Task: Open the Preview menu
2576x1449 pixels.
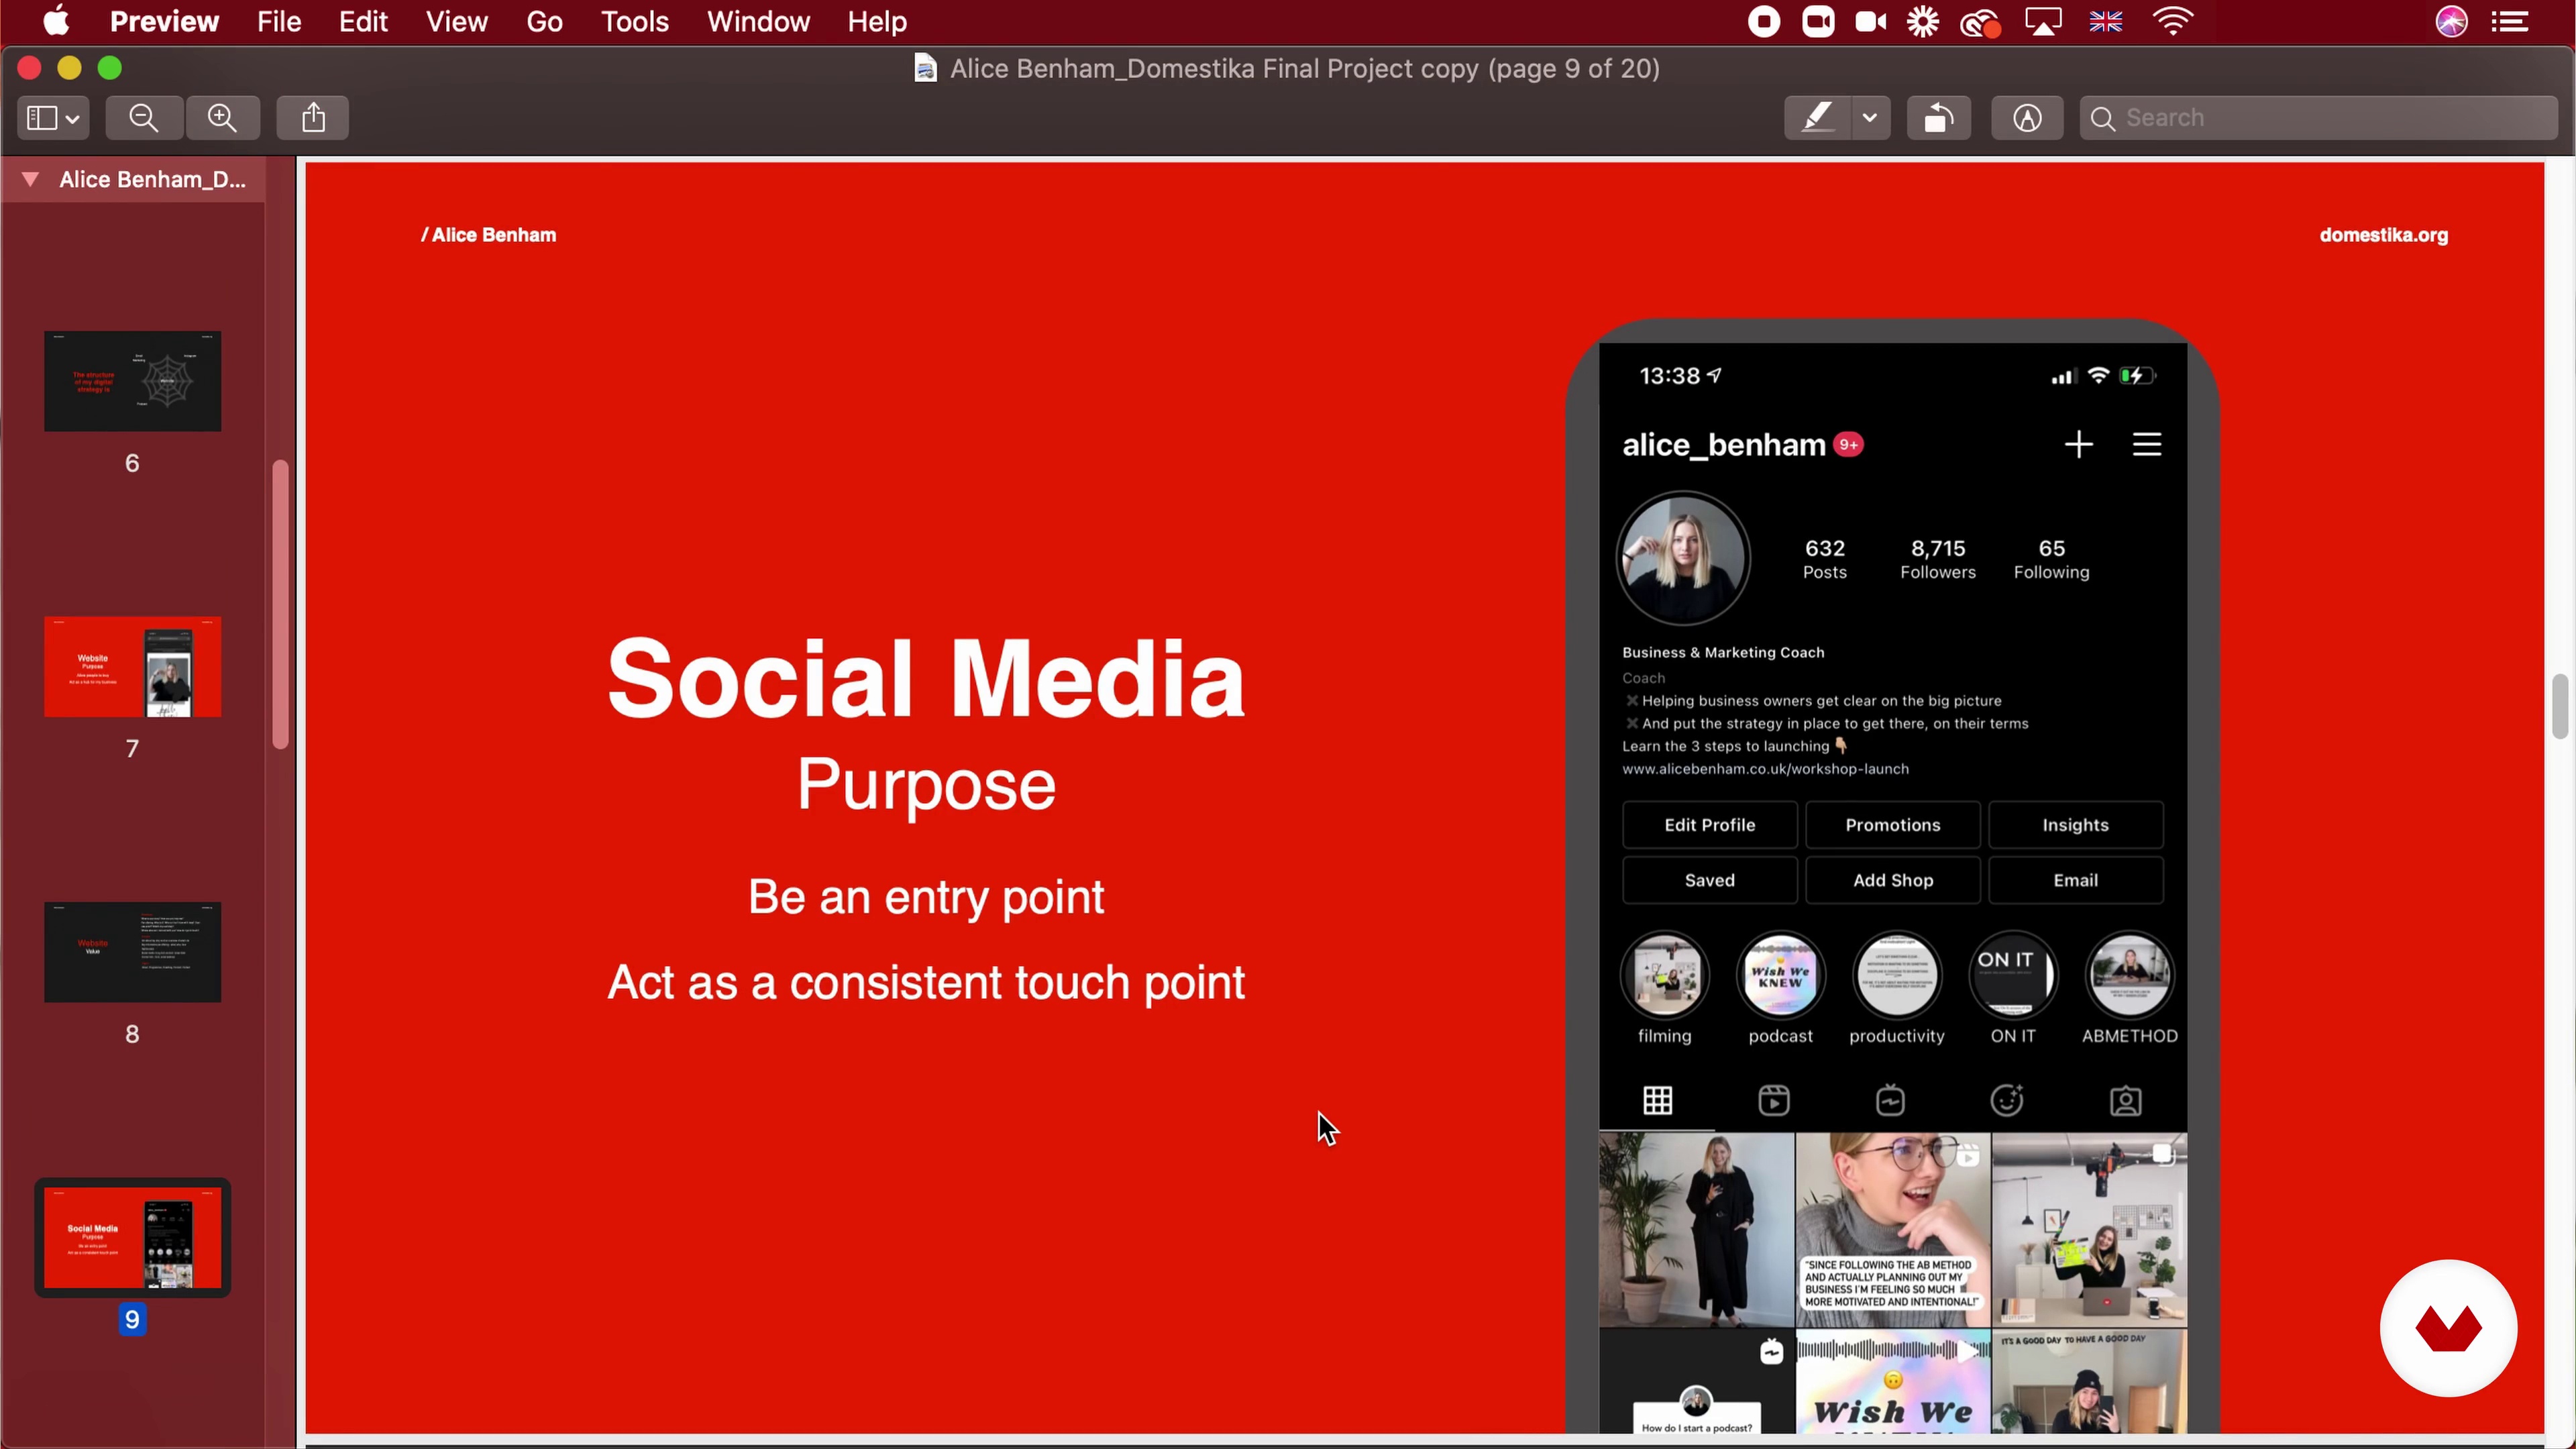Action: (164, 21)
